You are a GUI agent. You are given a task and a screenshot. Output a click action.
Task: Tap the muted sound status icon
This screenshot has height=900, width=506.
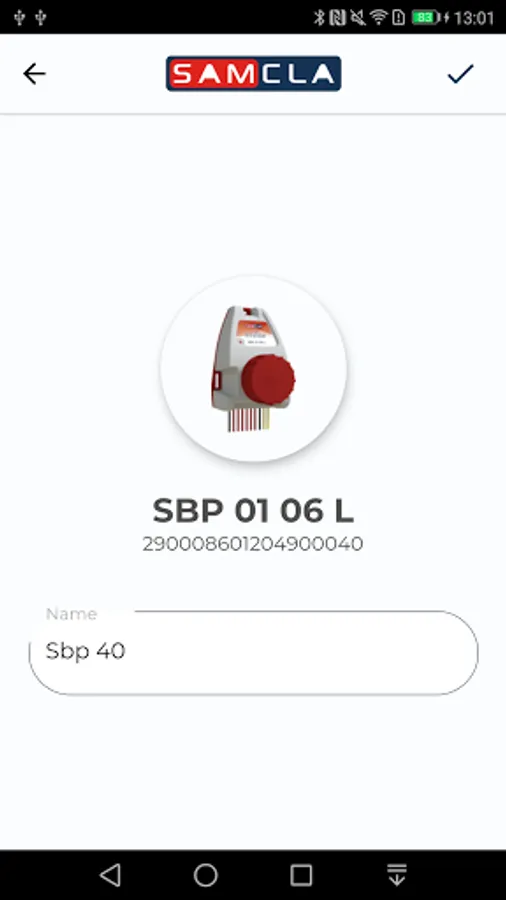click(x=358, y=18)
